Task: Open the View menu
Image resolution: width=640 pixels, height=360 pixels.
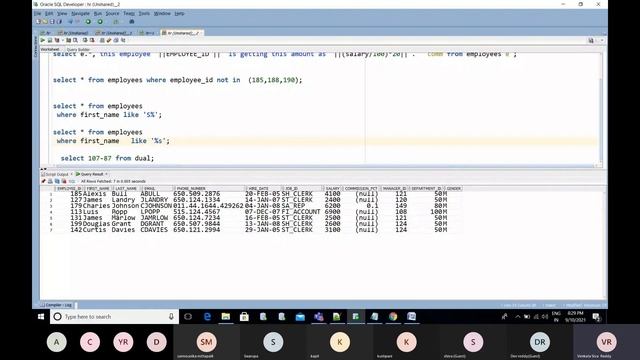Action: coord(62,13)
